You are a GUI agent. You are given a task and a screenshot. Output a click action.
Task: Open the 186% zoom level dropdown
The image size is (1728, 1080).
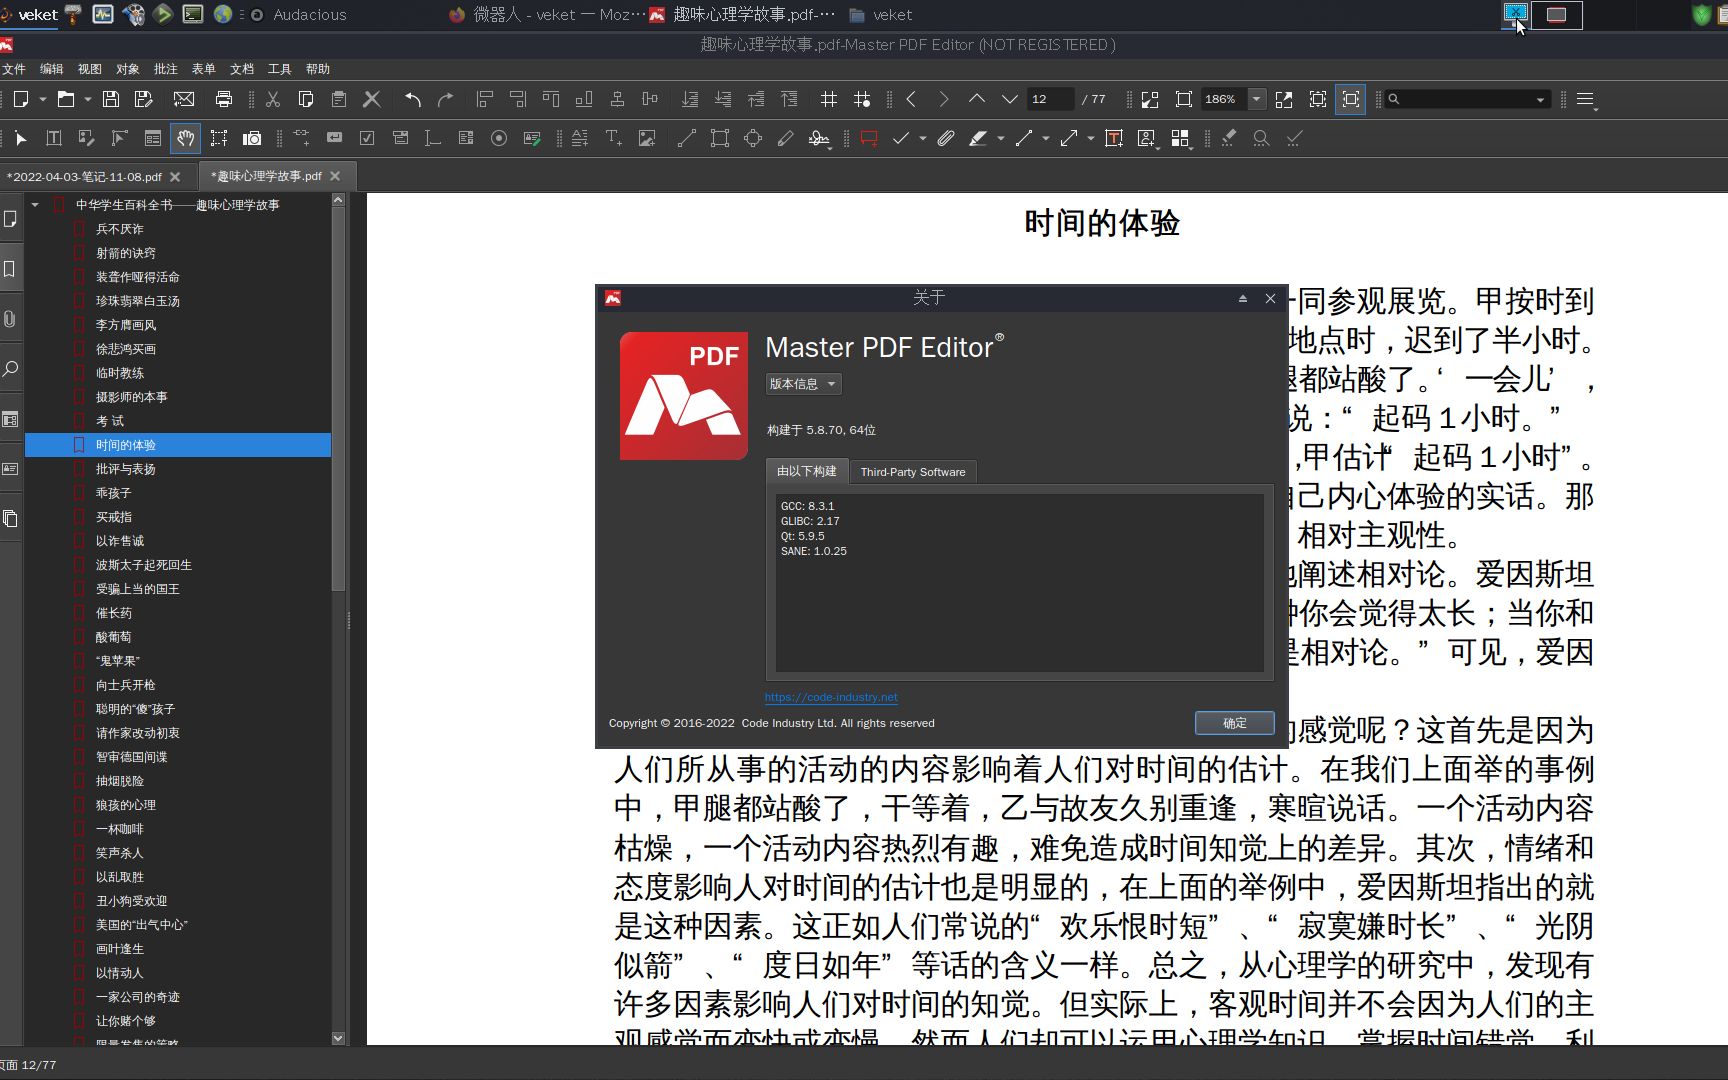click(x=1257, y=99)
